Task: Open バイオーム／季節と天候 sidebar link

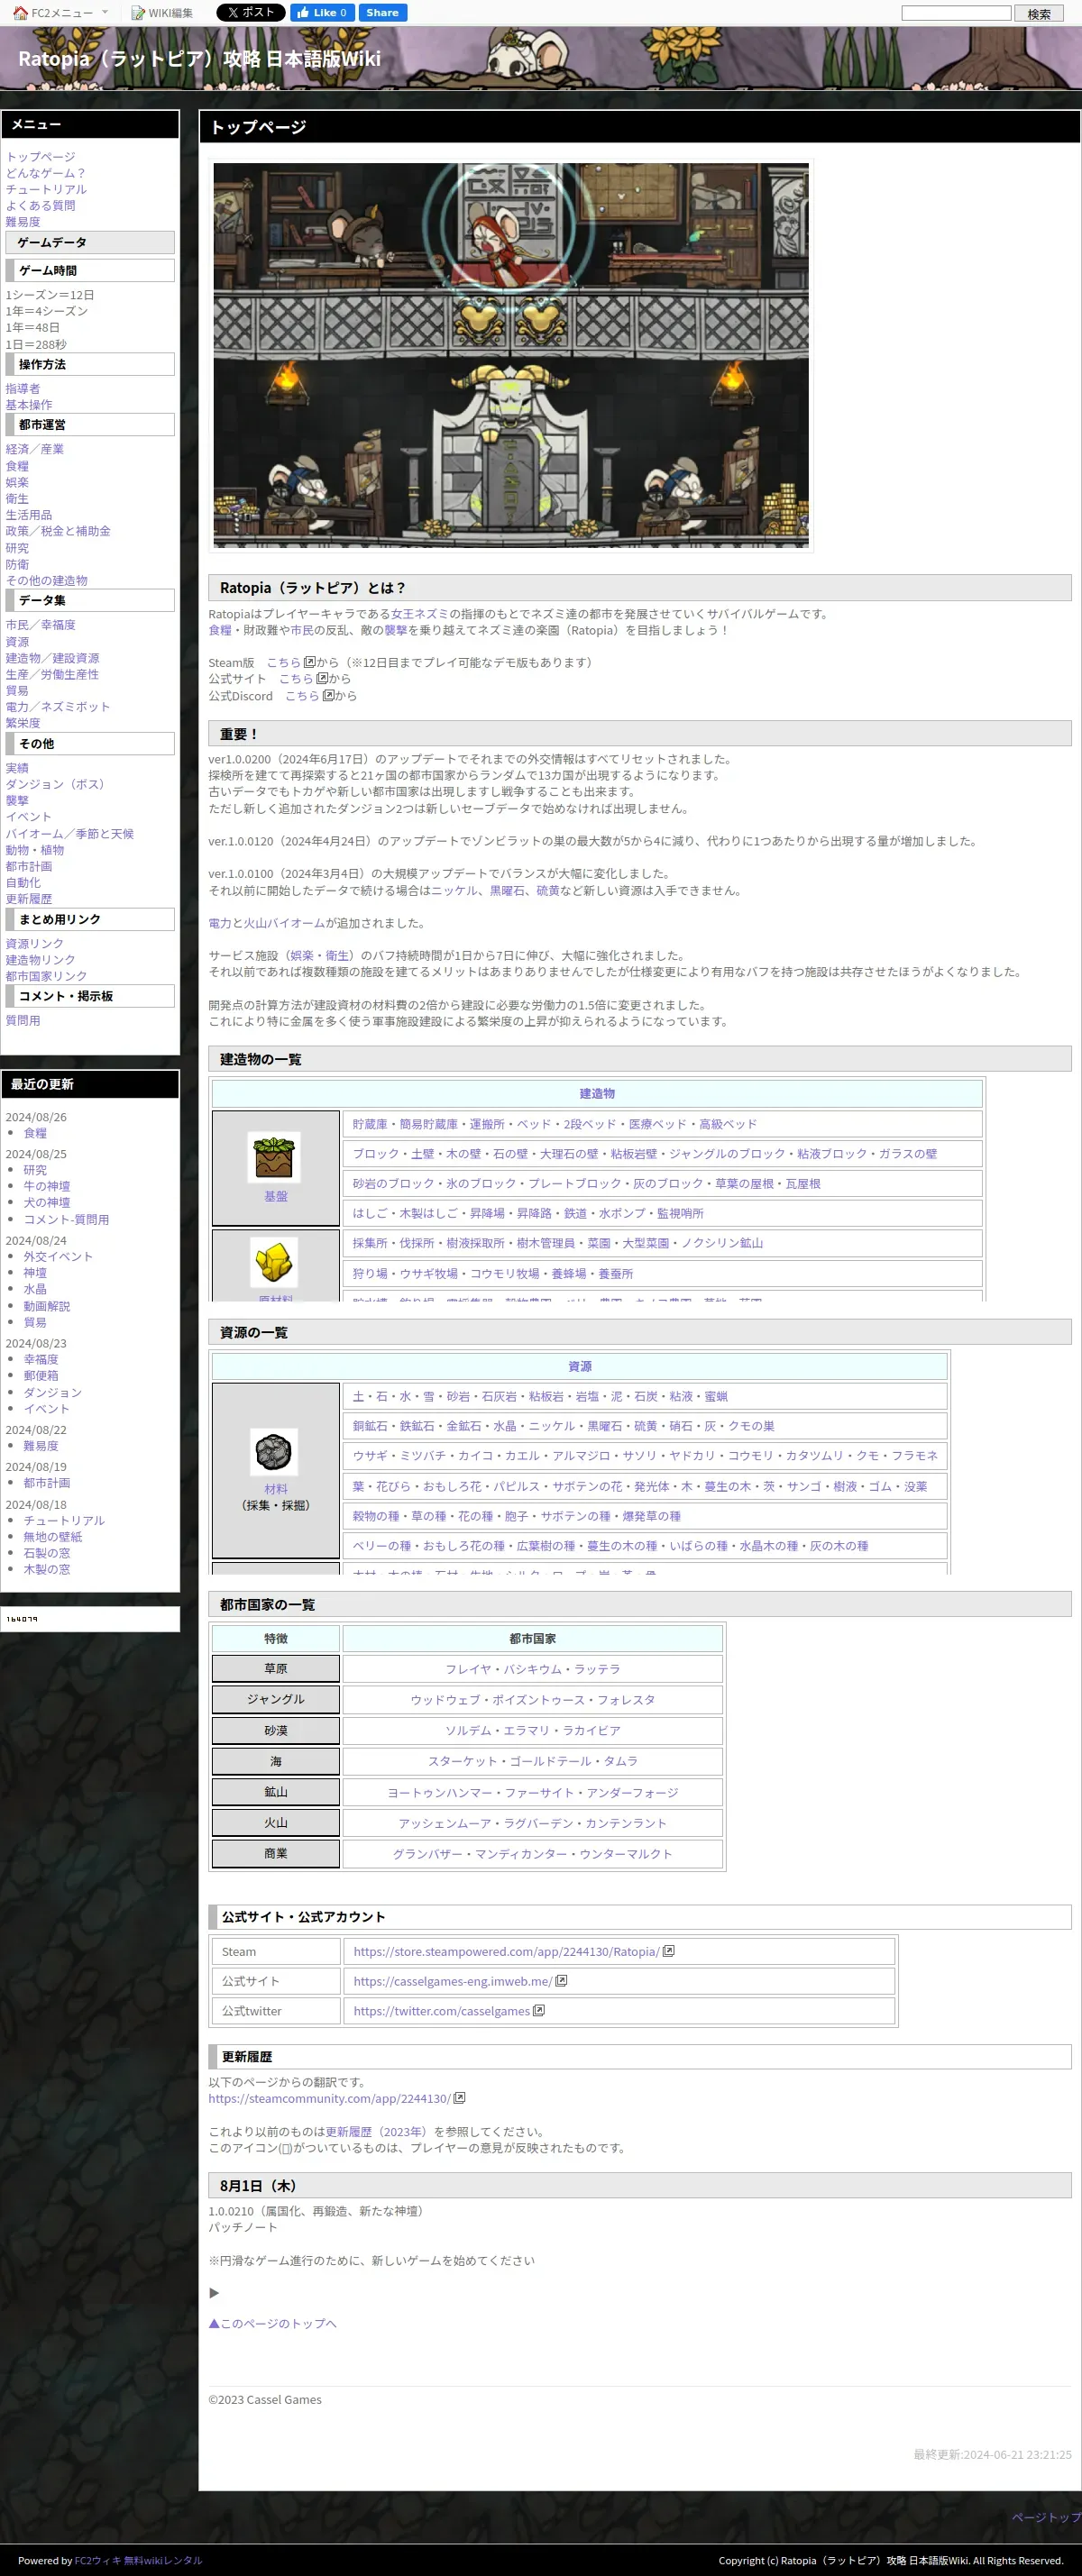Action: [x=70, y=833]
